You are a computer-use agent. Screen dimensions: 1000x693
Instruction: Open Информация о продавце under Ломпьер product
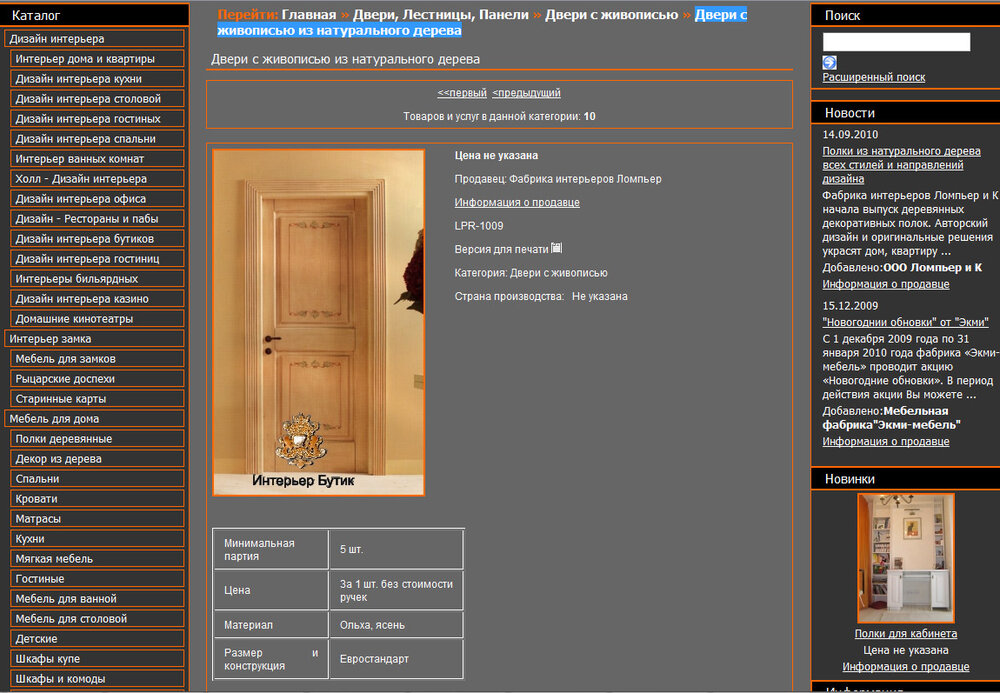517,202
